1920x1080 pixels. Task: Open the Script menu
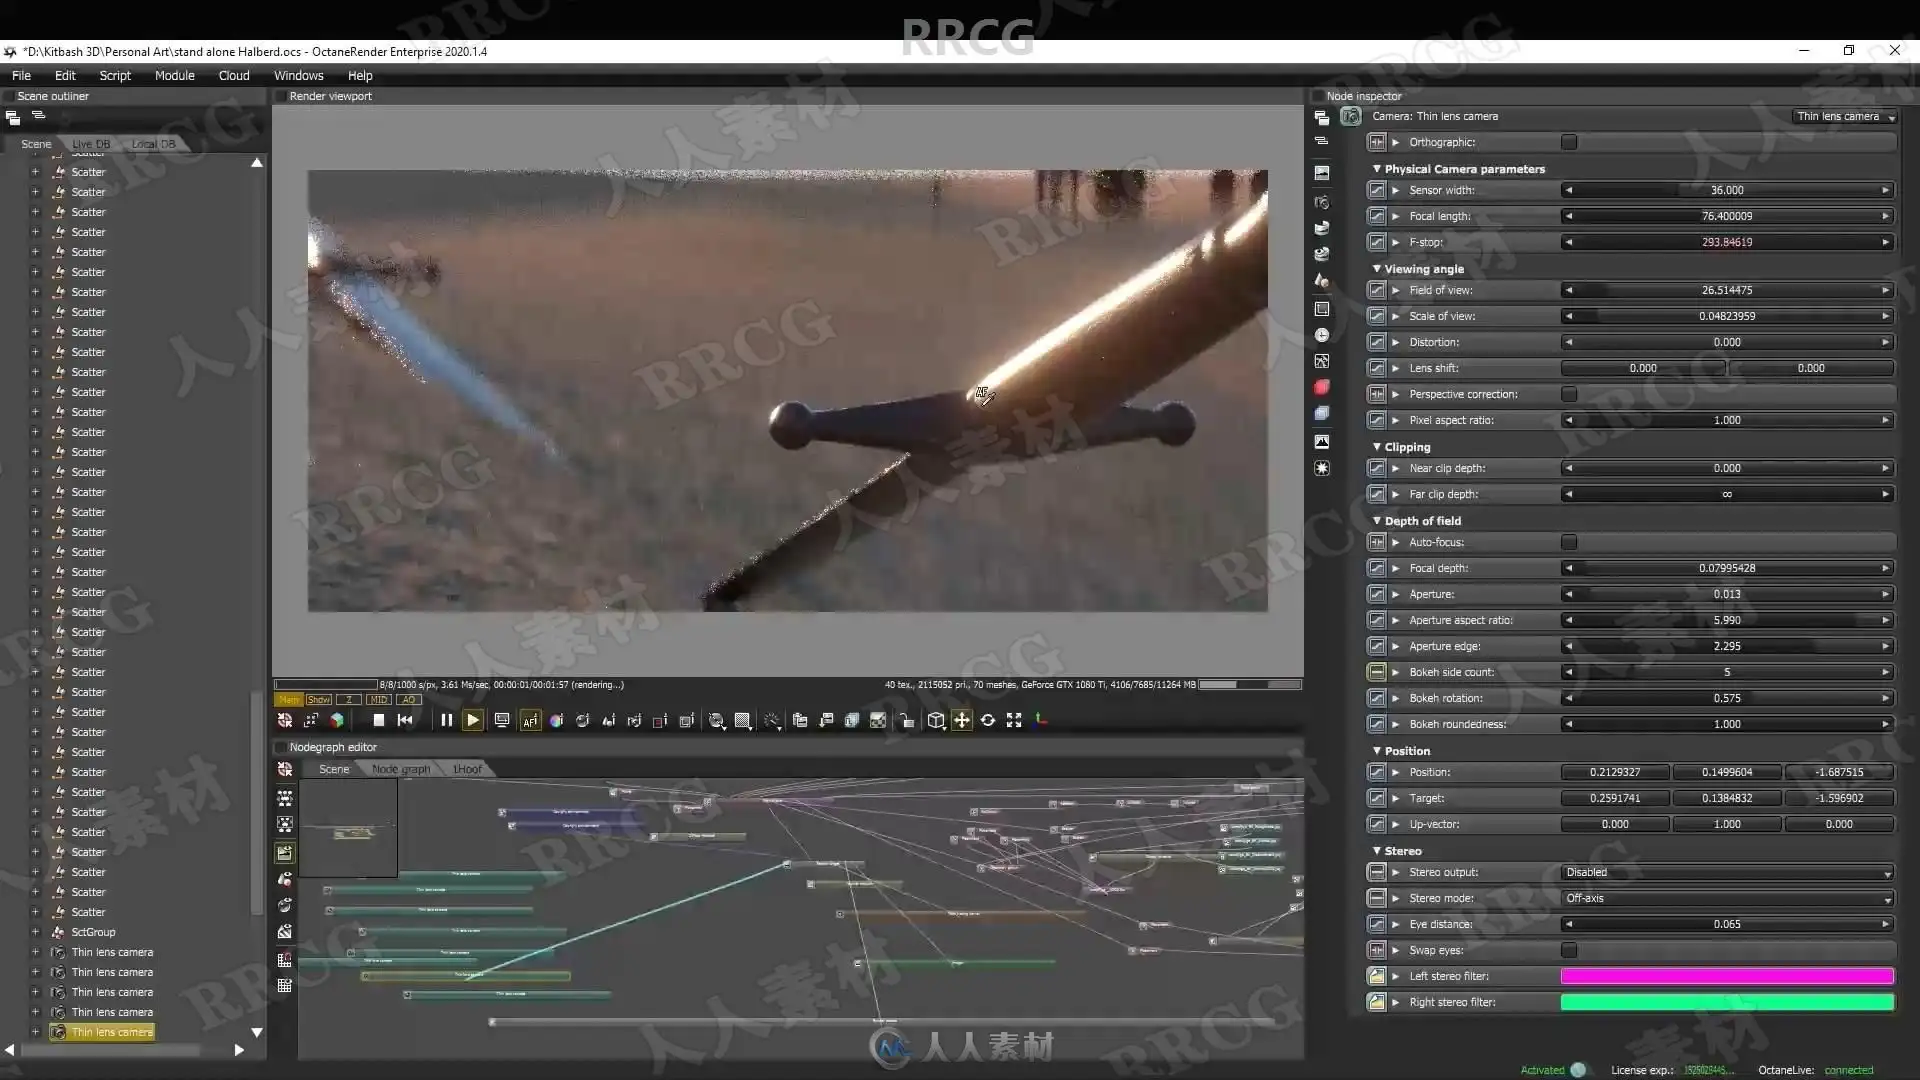coord(115,75)
